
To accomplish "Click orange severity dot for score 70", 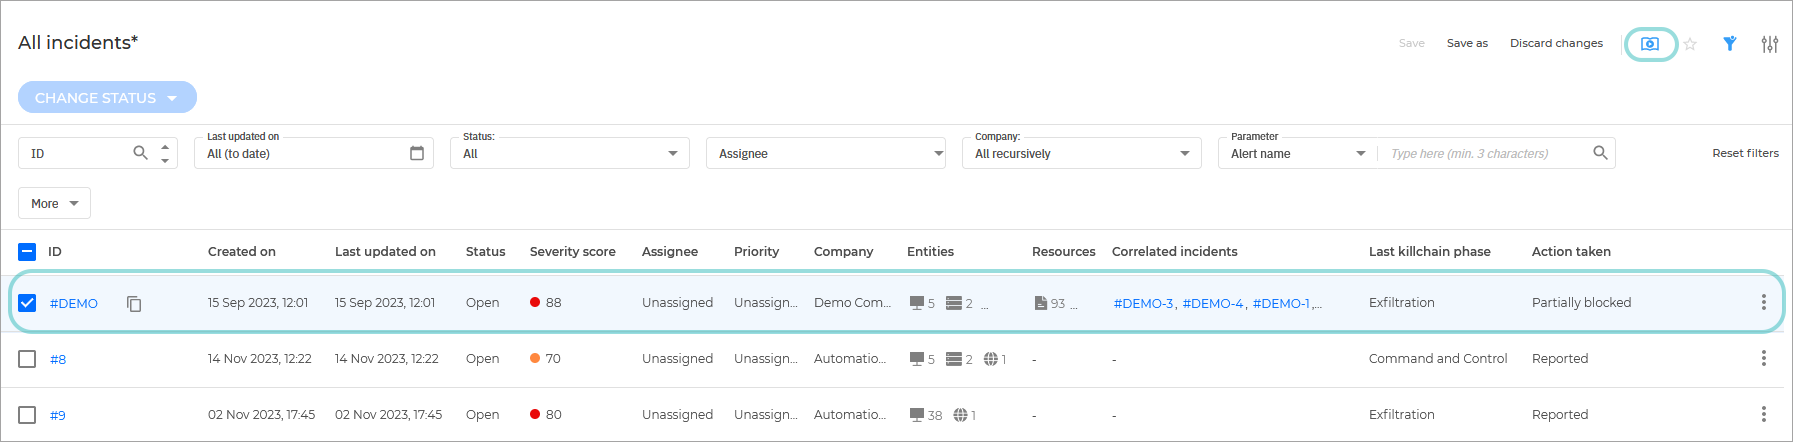I will point(535,358).
